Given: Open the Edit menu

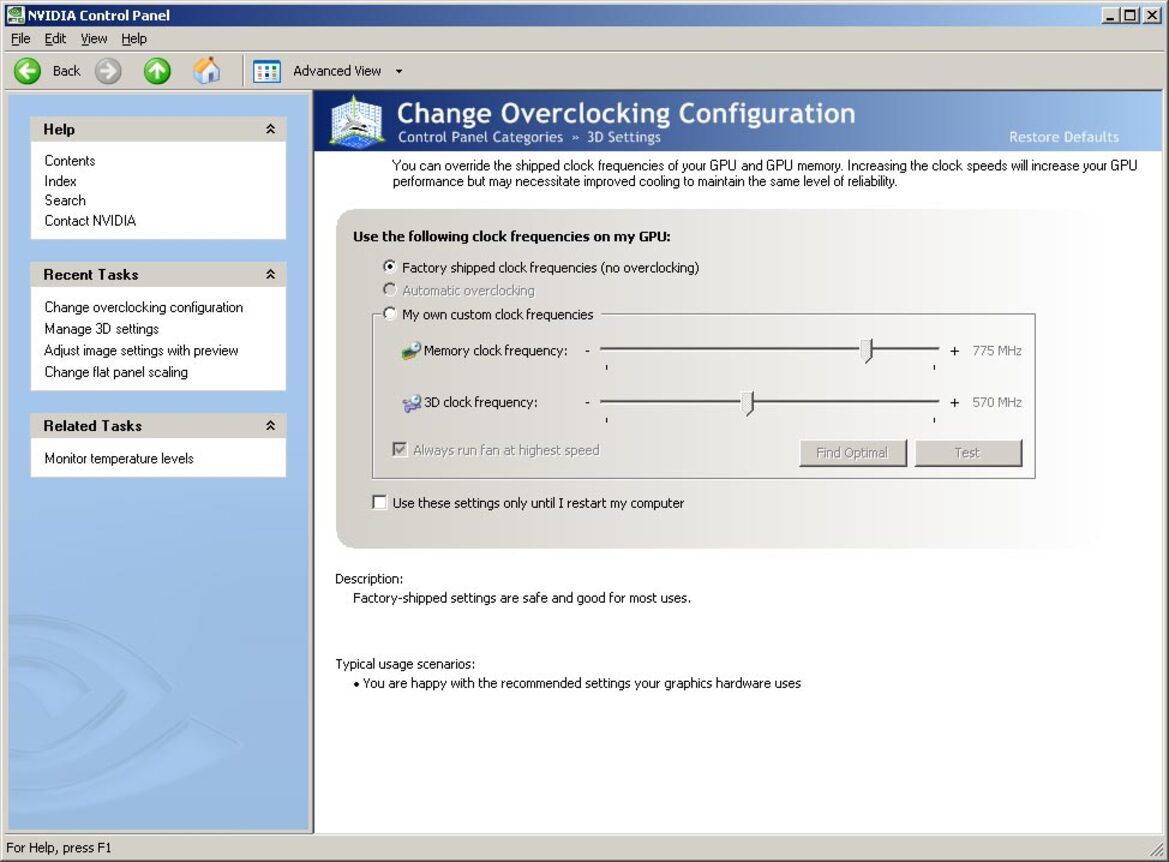Looking at the screenshot, I should tap(55, 39).
